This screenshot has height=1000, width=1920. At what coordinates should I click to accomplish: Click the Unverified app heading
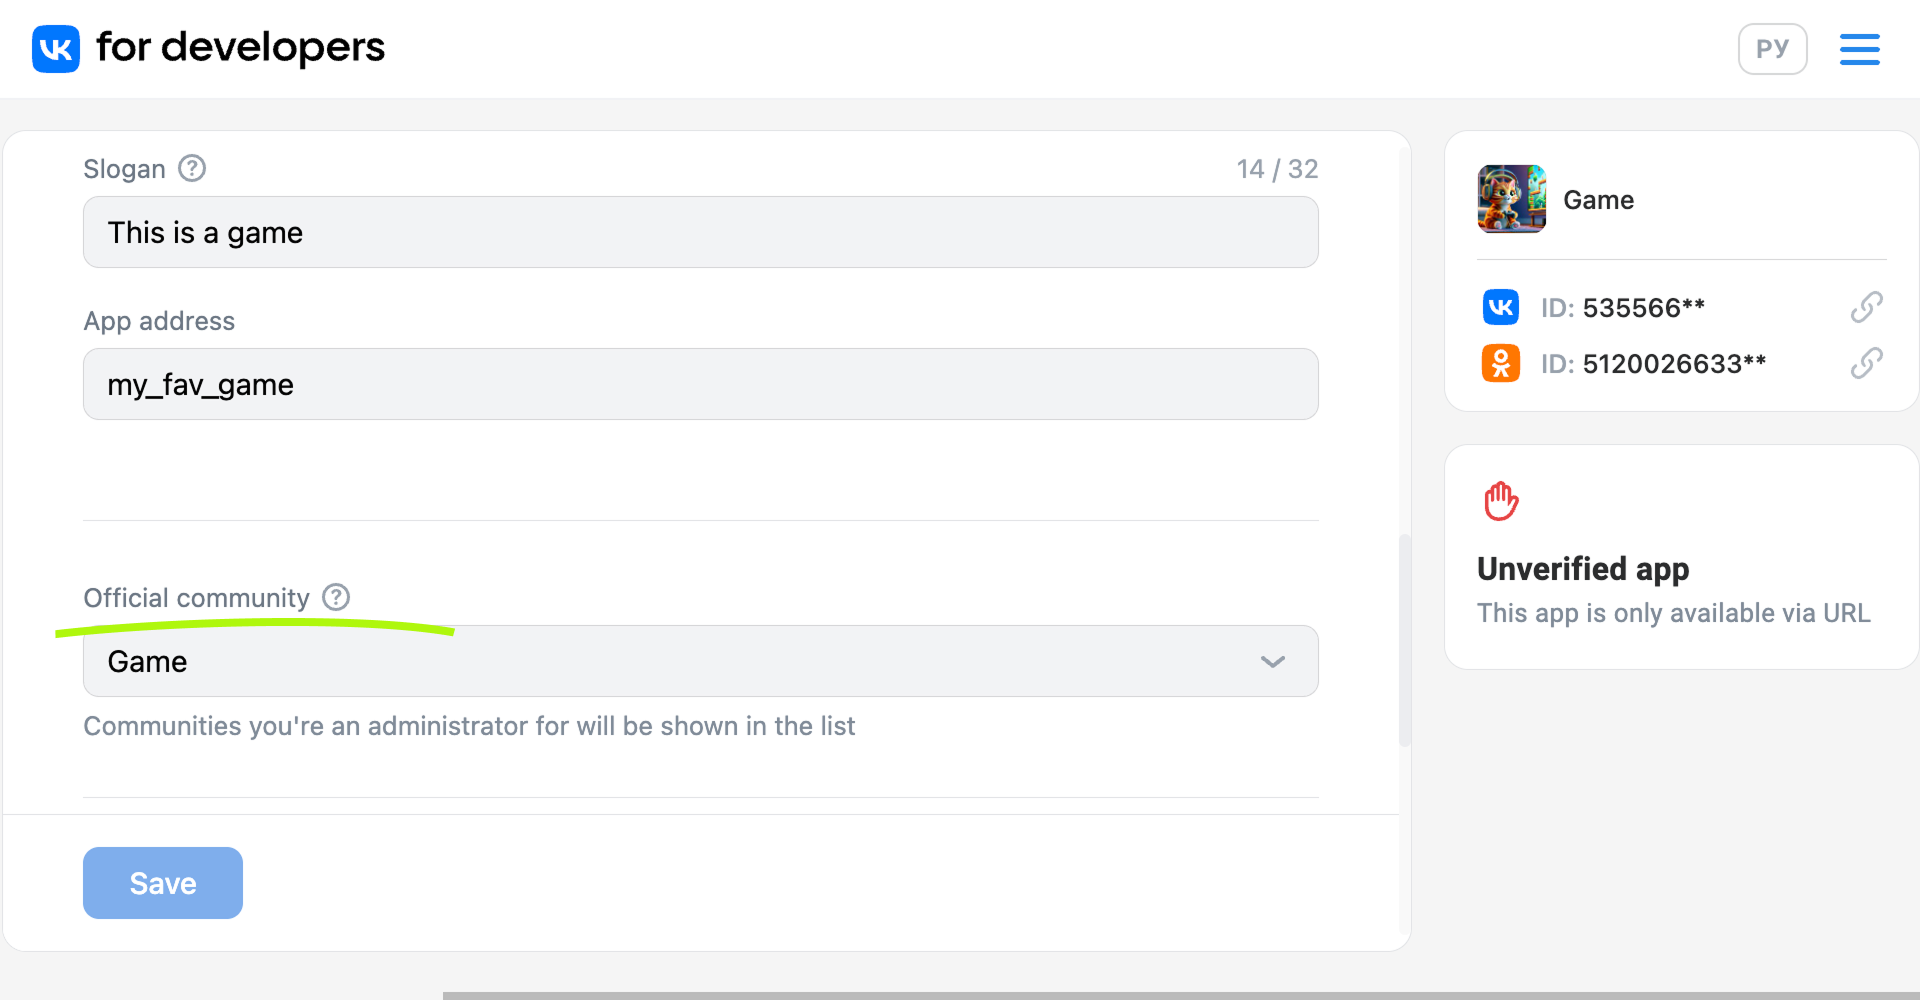pyautogui.click(x=1583, y=569)
